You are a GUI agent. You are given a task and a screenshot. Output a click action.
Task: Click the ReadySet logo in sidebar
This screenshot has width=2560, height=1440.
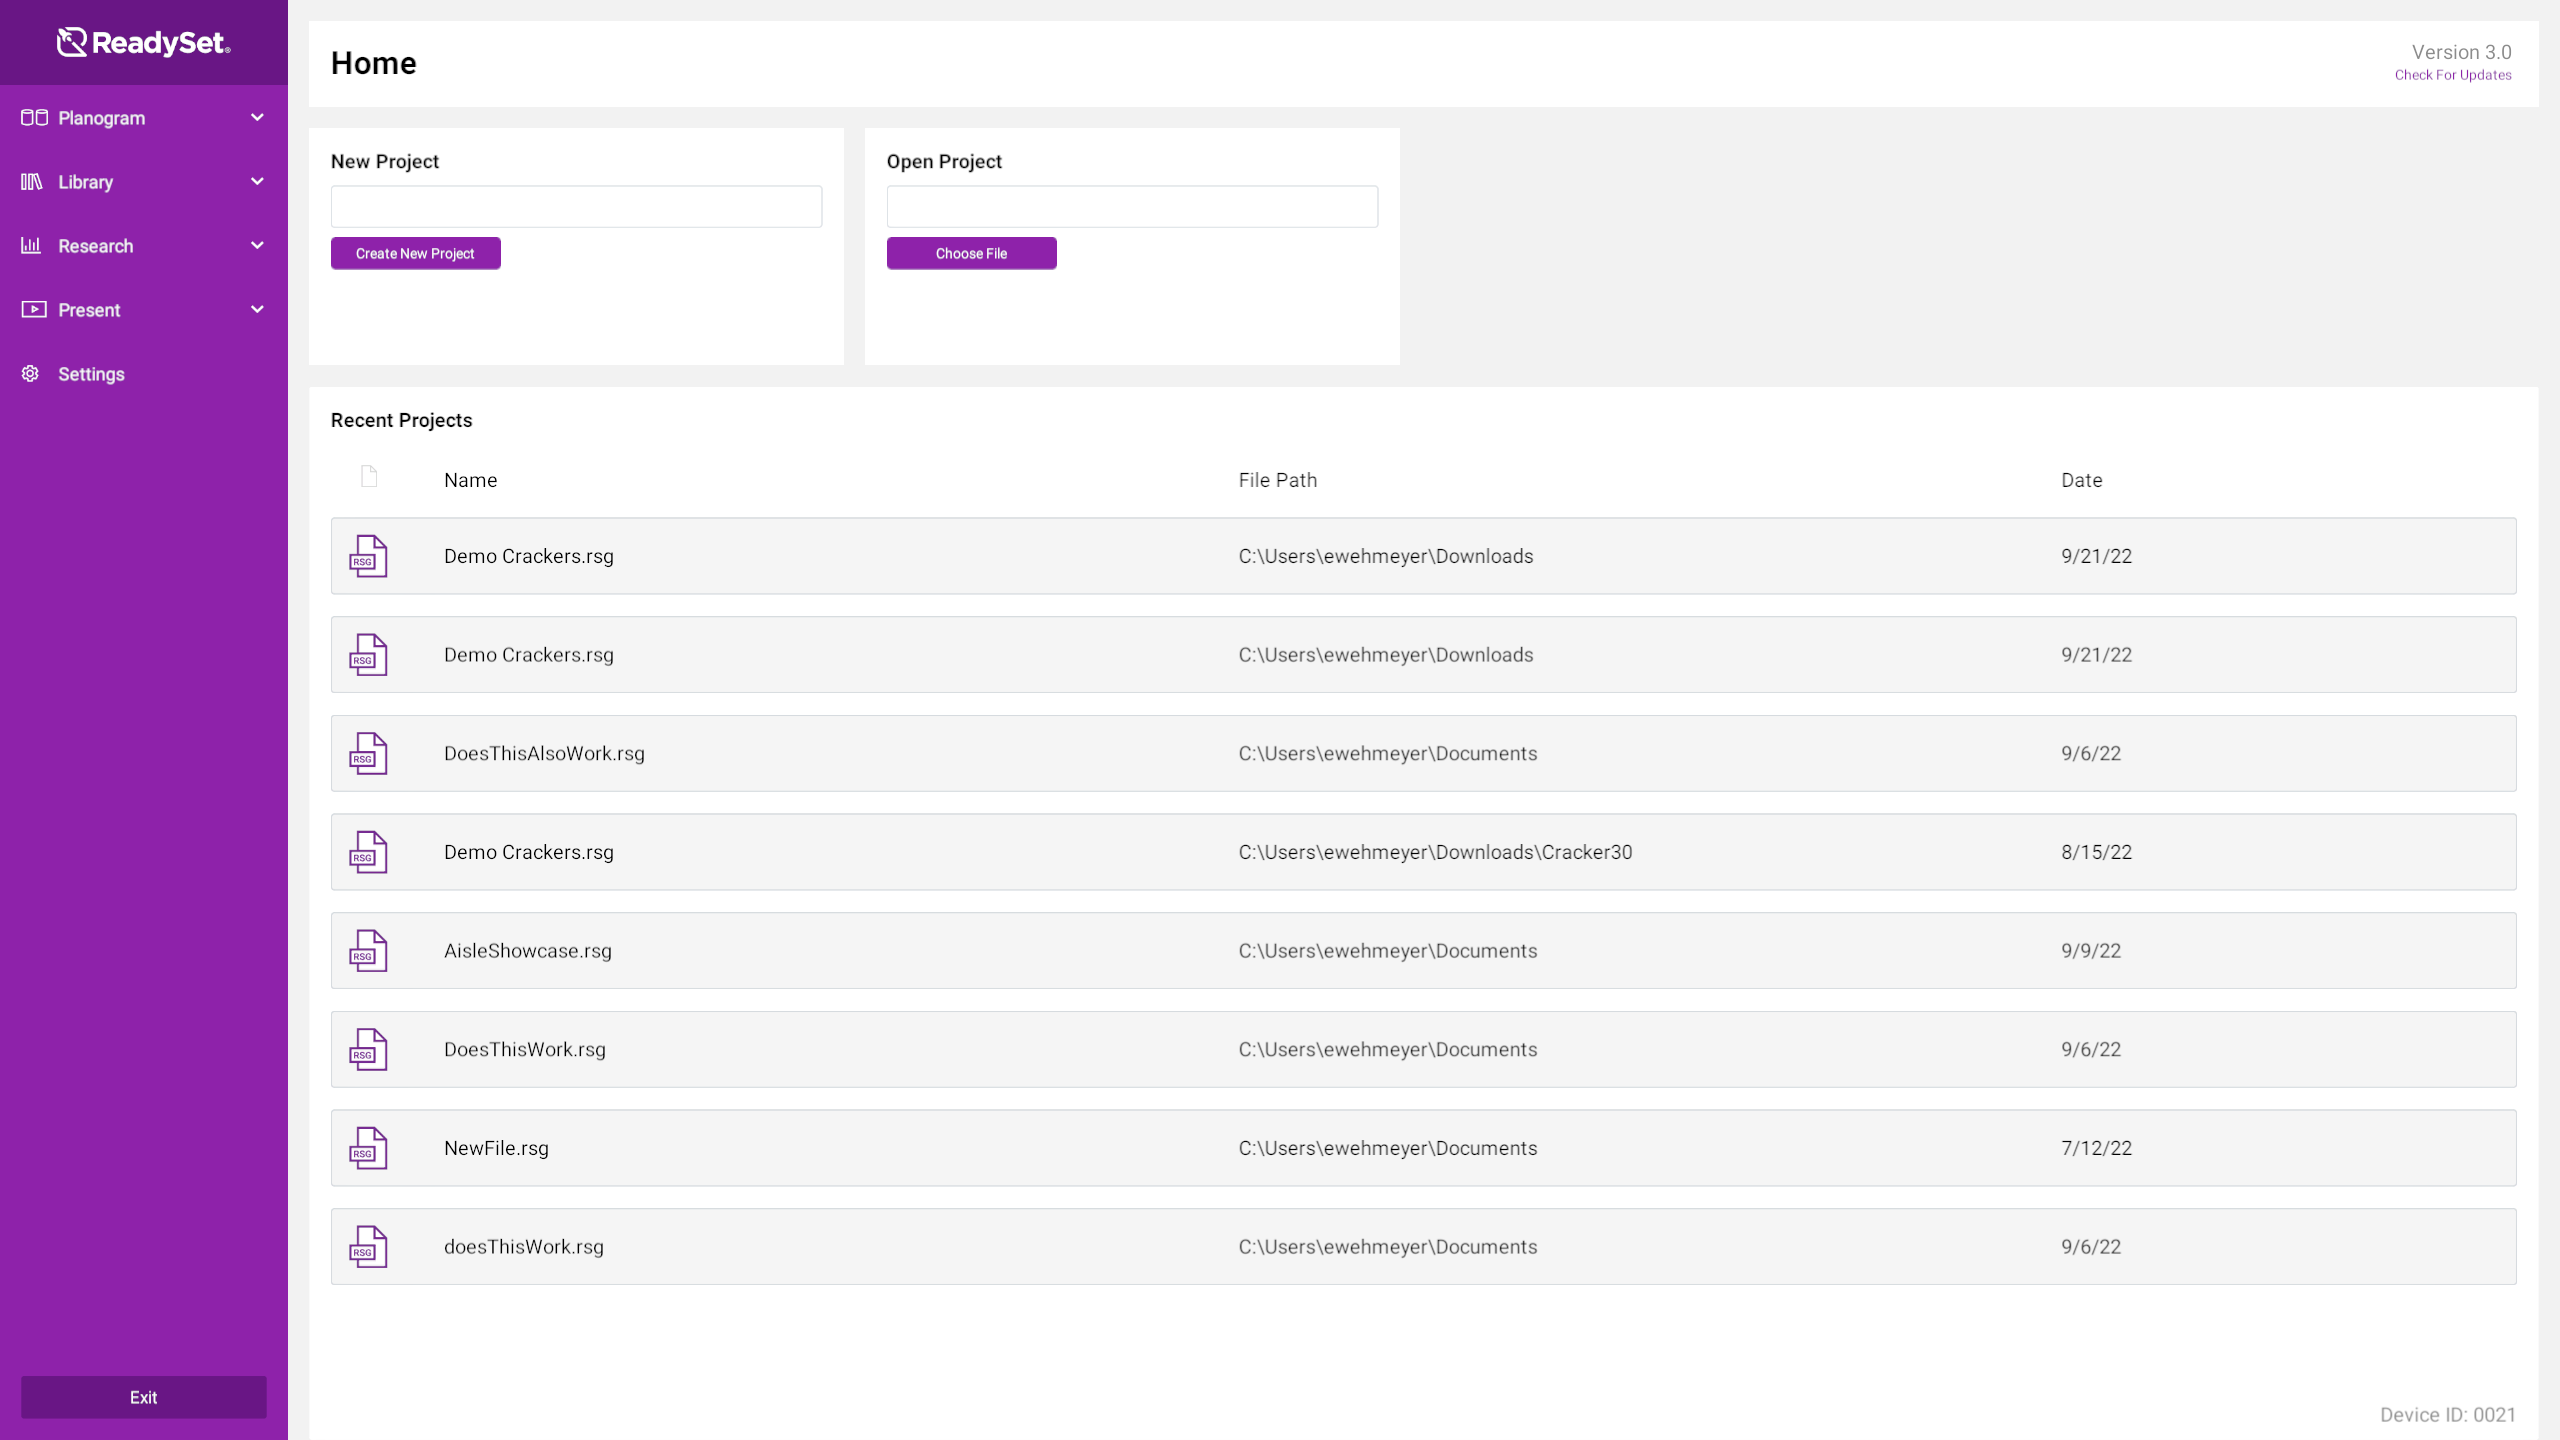point(143,42)
